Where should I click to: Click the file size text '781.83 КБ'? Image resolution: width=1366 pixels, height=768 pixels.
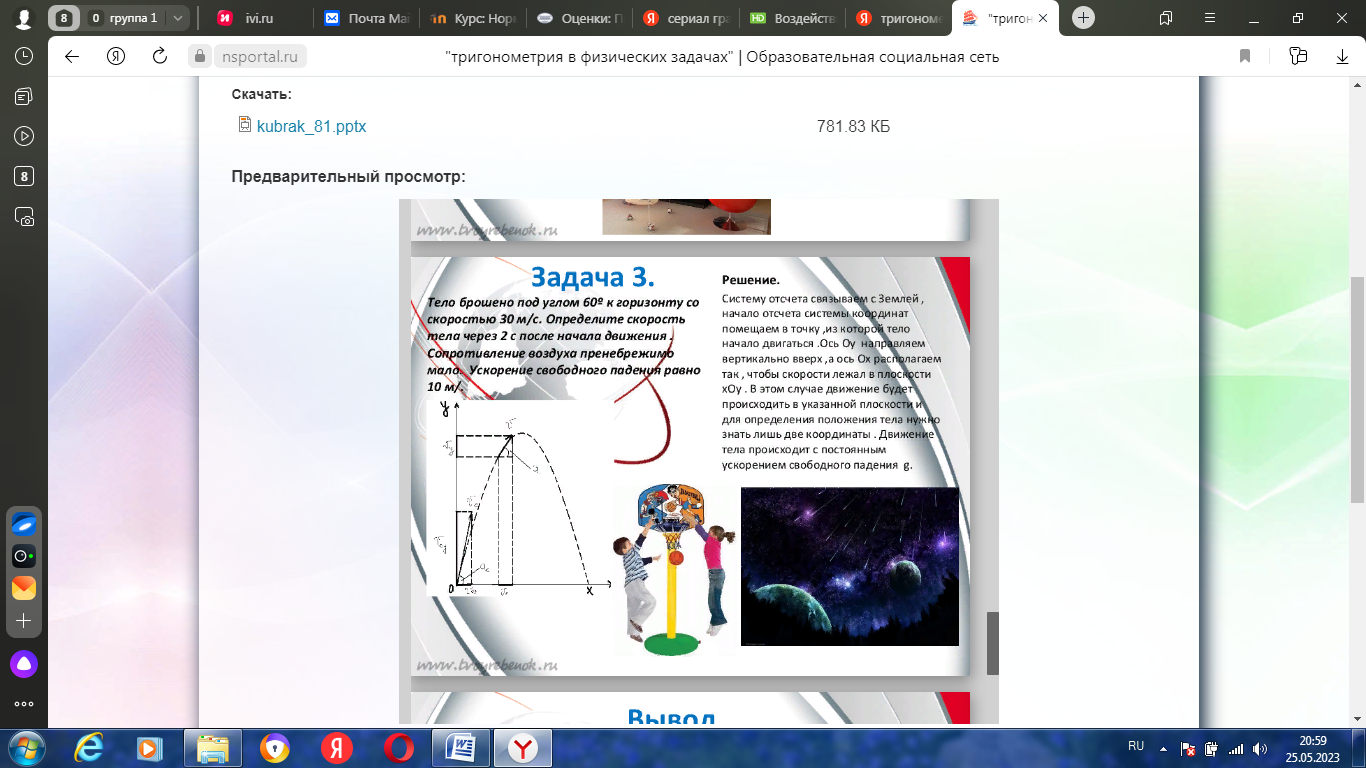pyautogui.click(x=853, y=126)
